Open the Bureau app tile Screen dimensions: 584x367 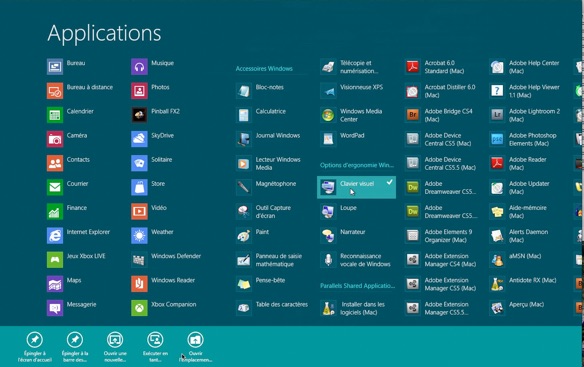pyautogui.click(x=66, y=67)
